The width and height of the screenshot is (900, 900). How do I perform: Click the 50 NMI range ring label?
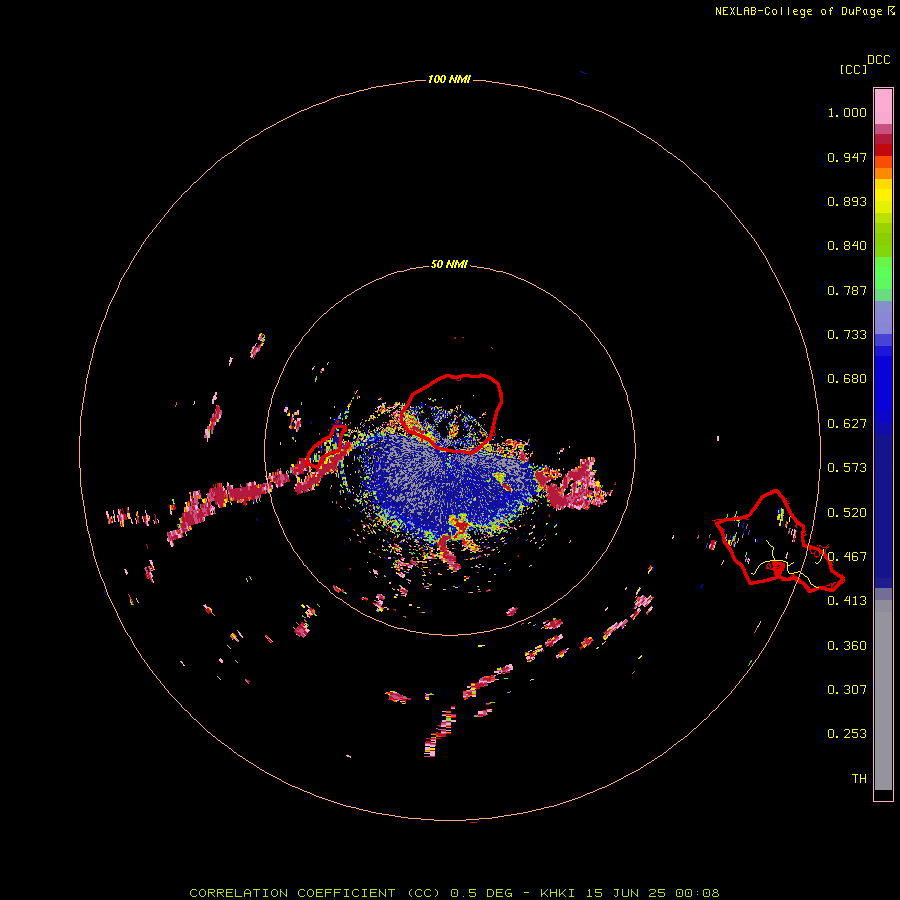point(449,264)
